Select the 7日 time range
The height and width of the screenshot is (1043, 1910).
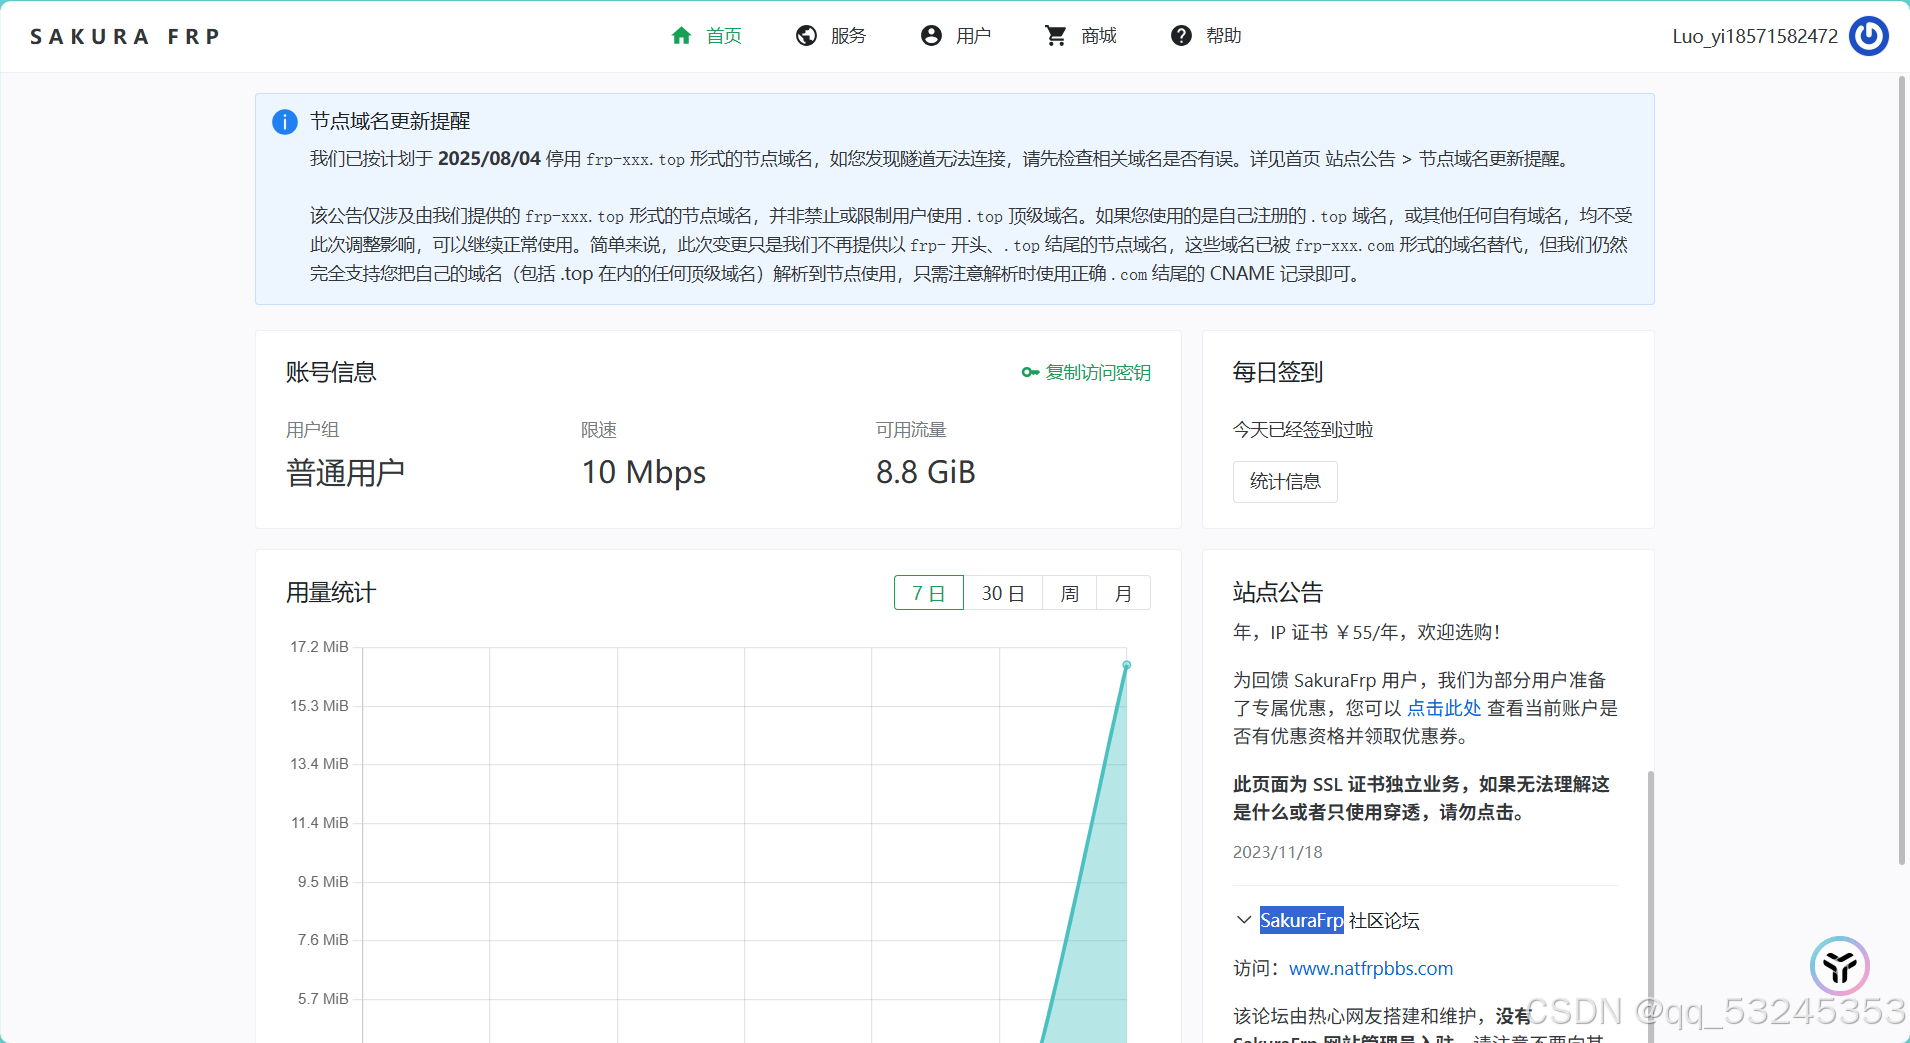928,592
